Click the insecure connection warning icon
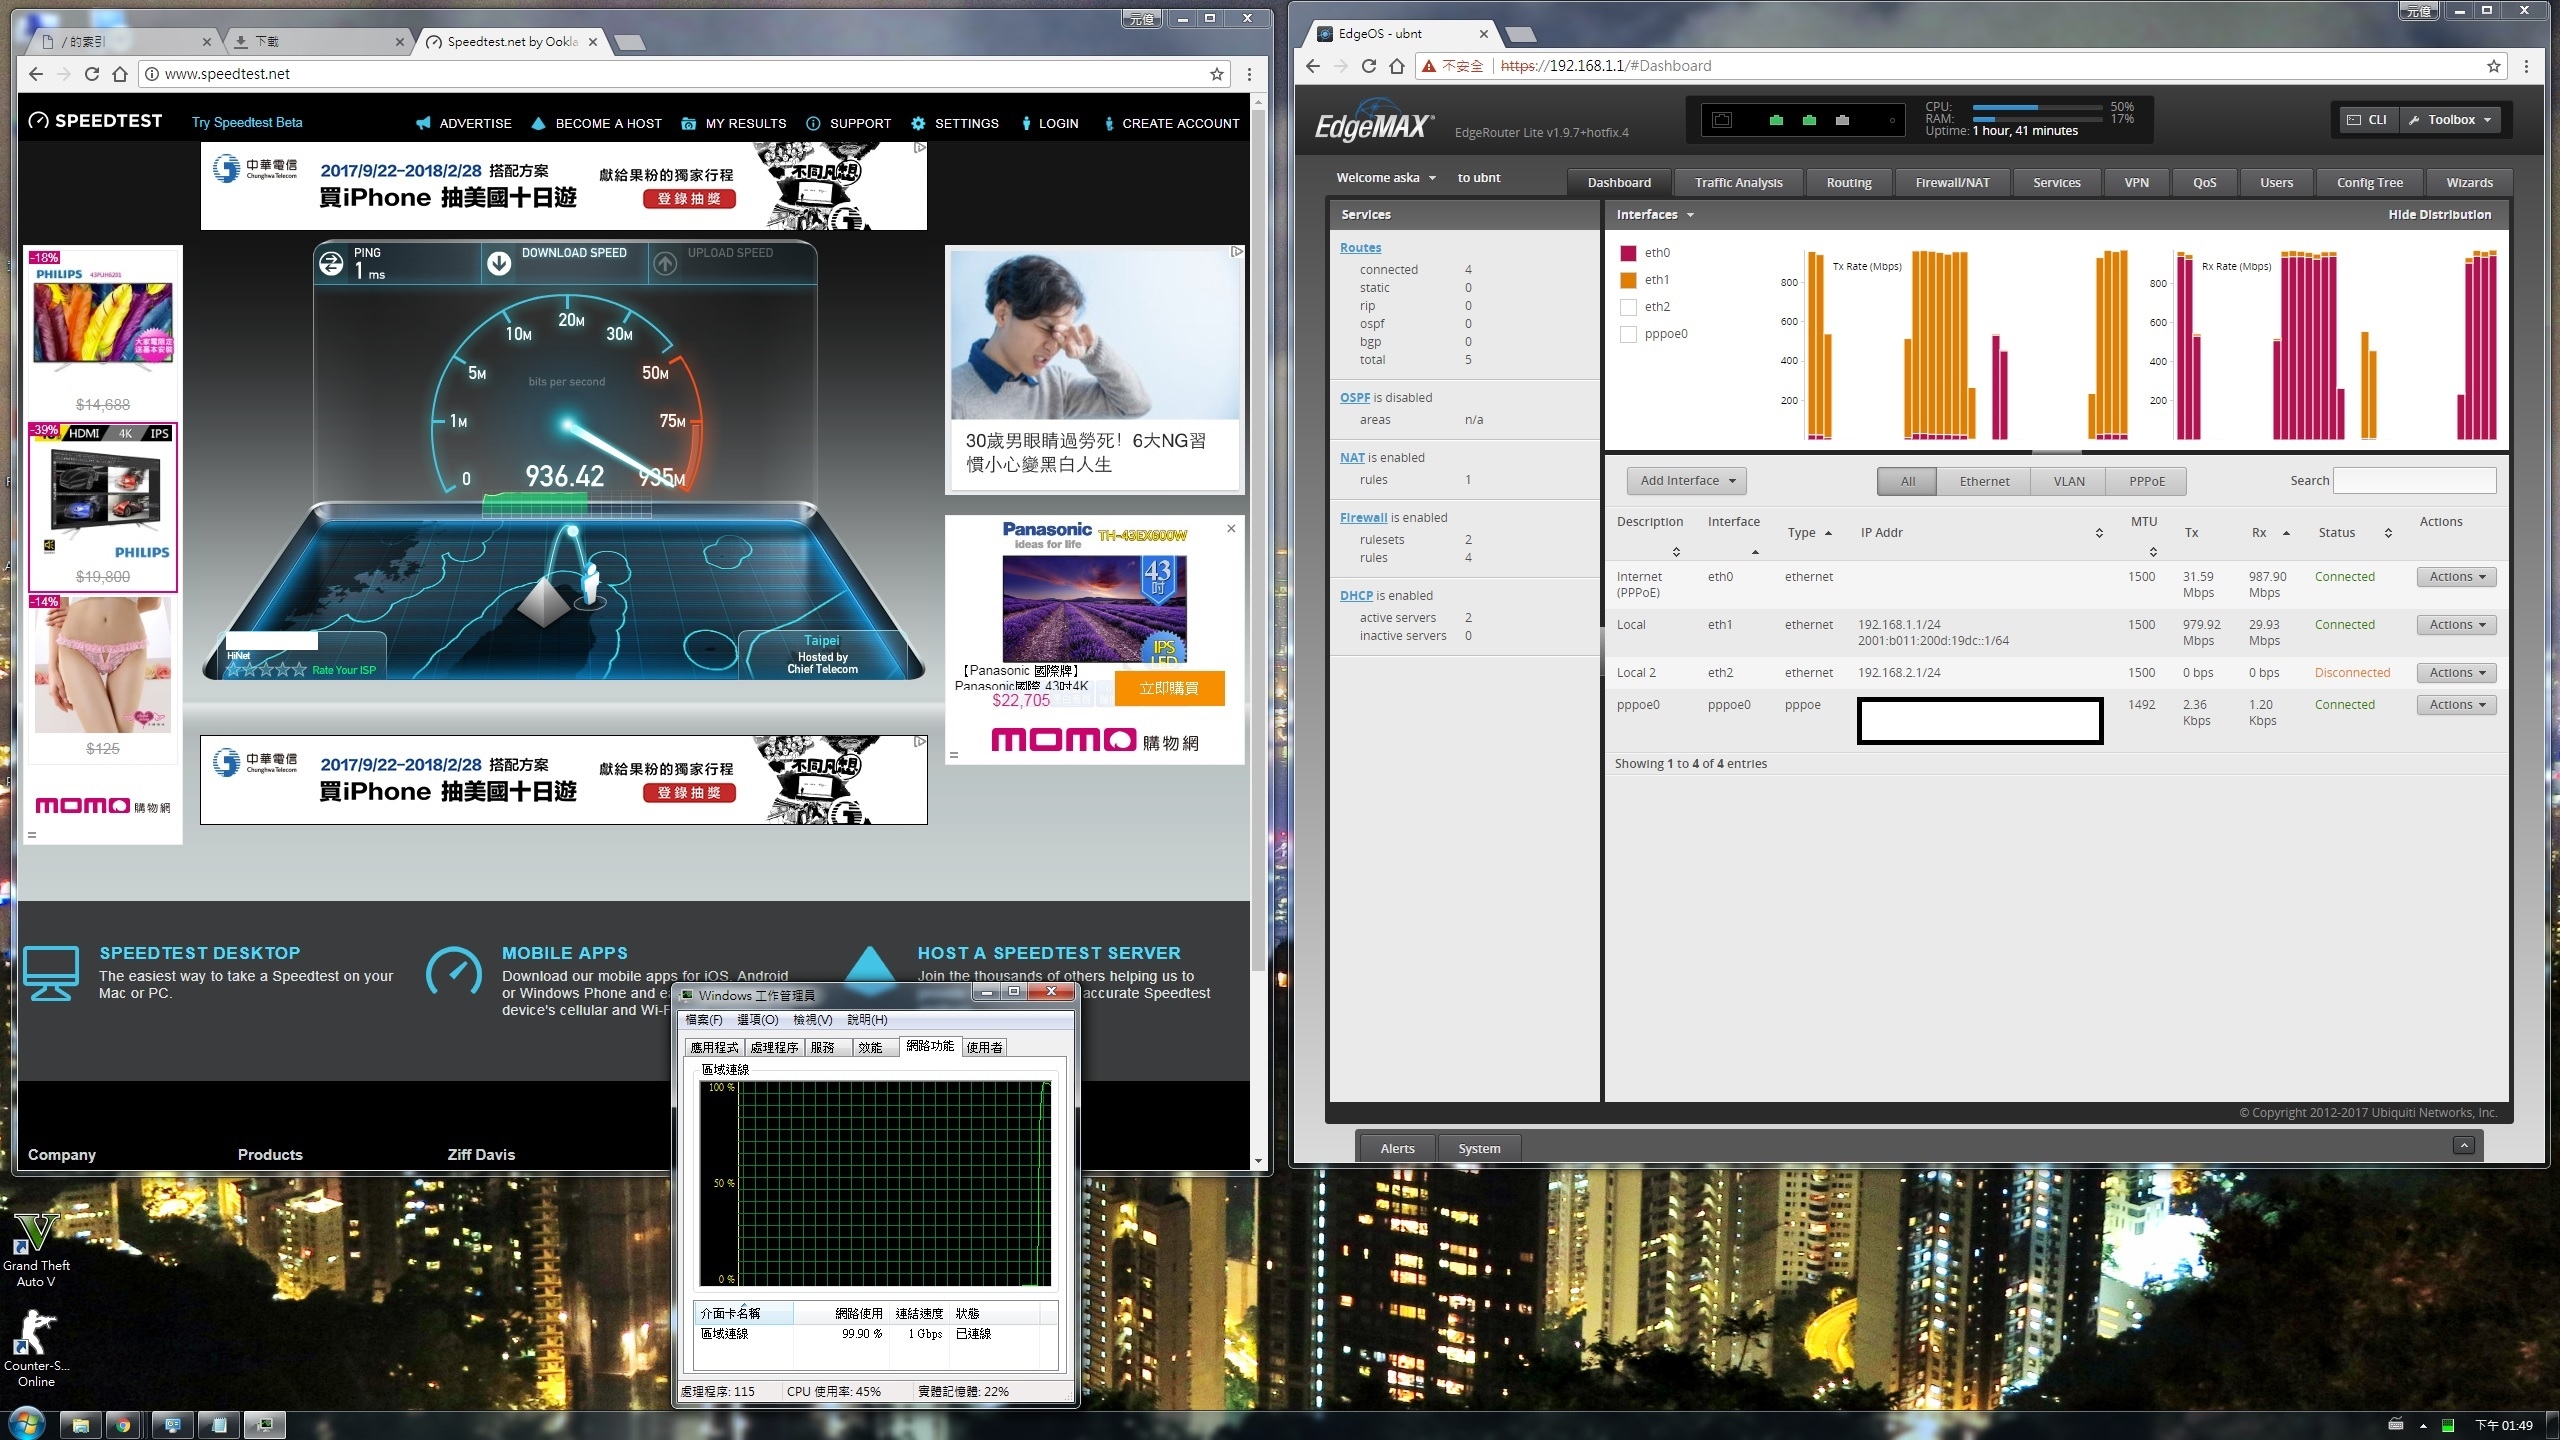This screenshot has height=1440, width=2560. (x=1430, y=66)
